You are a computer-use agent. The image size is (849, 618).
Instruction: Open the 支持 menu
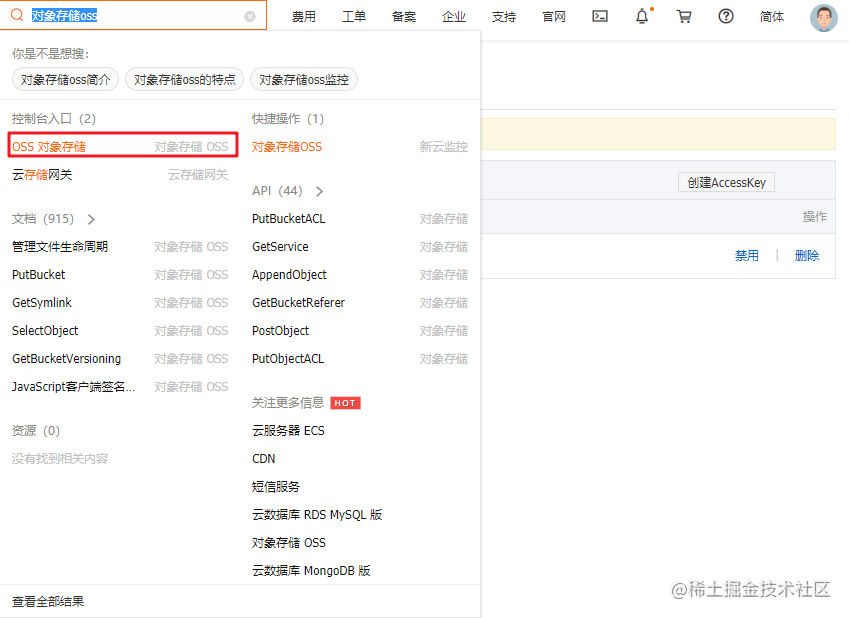click(504, 17)
